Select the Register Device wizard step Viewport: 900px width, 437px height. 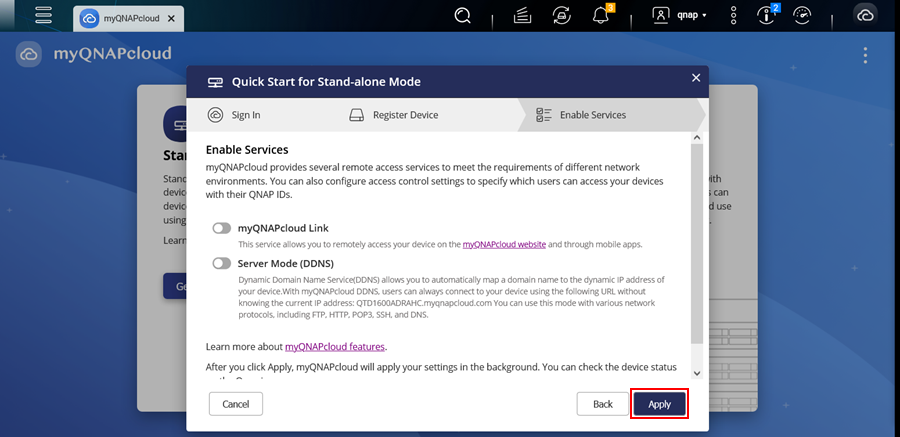point(394,115)
